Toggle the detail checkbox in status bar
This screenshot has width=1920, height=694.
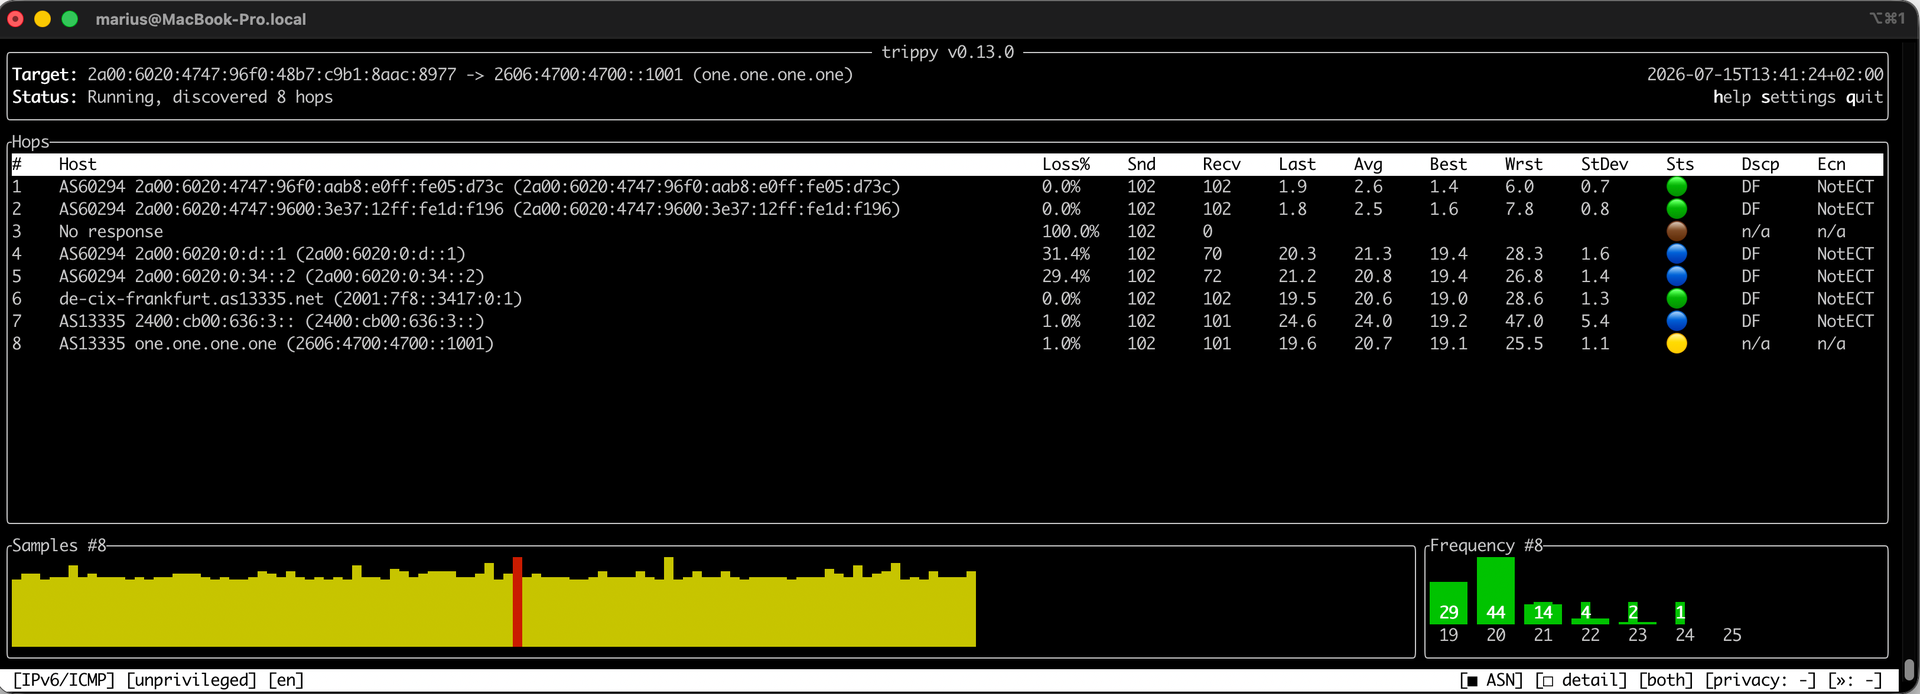(1581, 681)
